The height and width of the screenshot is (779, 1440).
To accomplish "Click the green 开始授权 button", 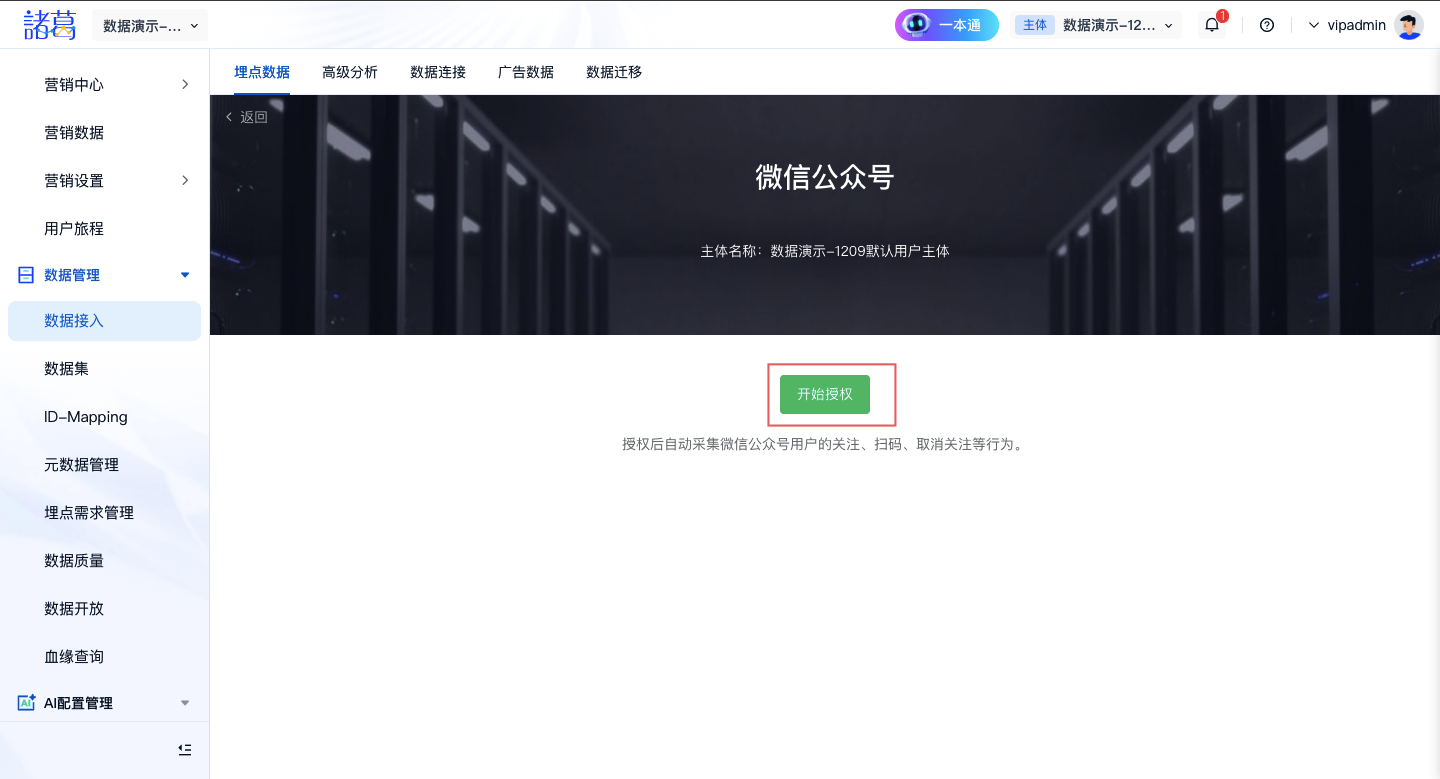I will click(x=825, y=394).
